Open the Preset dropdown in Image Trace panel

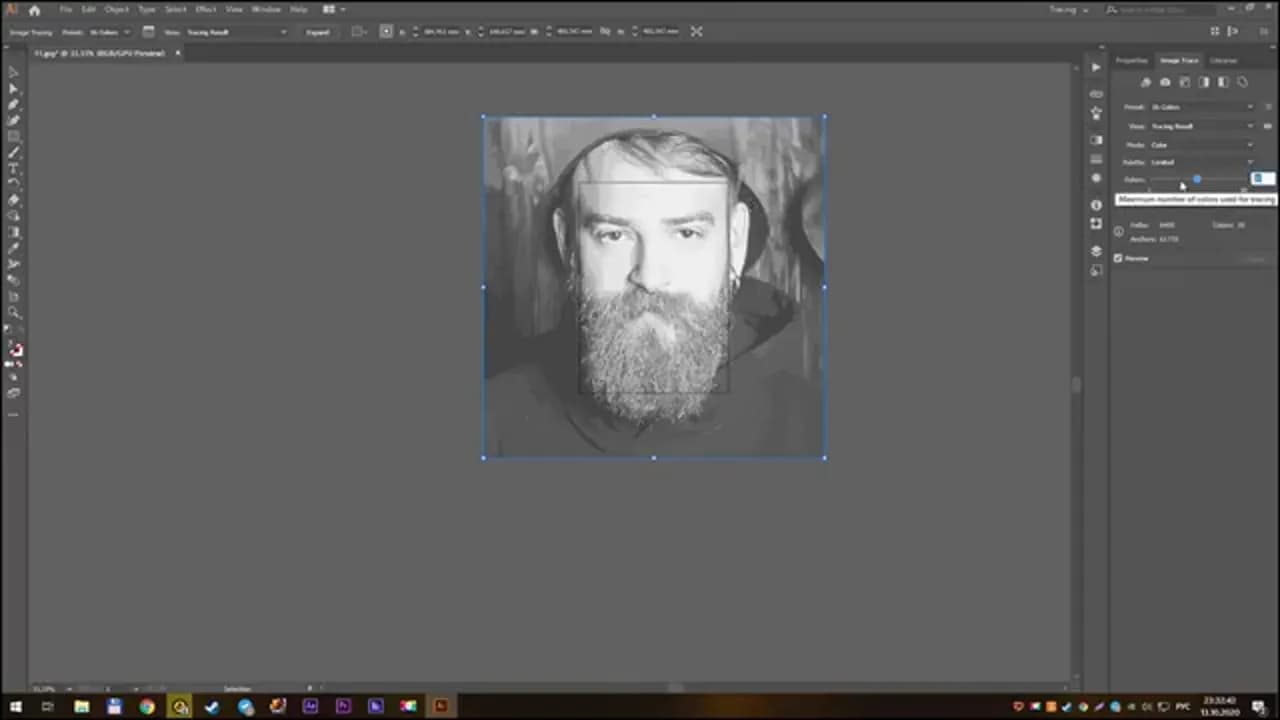[1201, 107]
